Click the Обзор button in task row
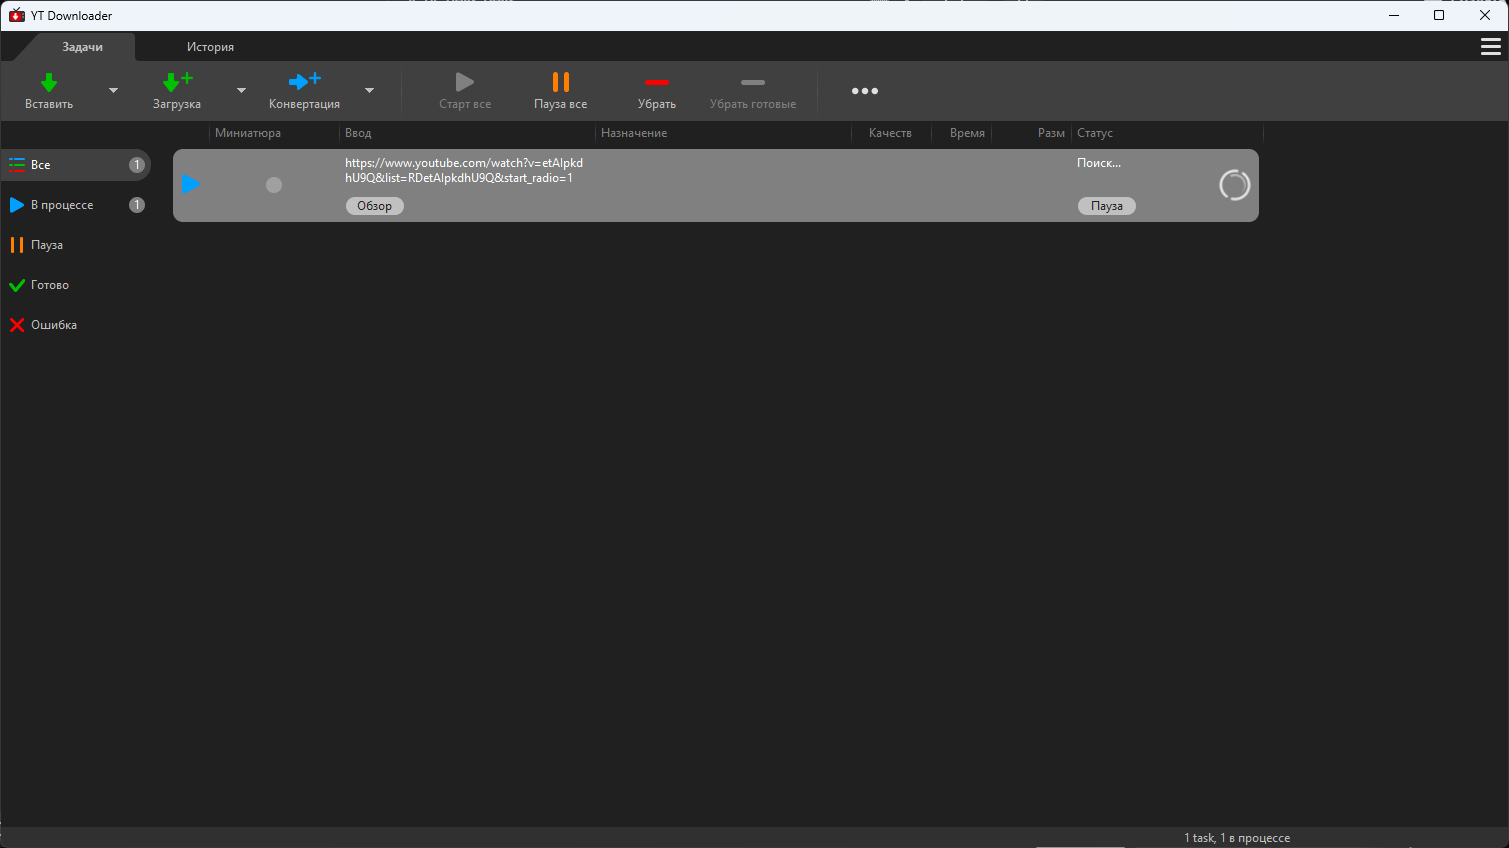 coord(374,206)
